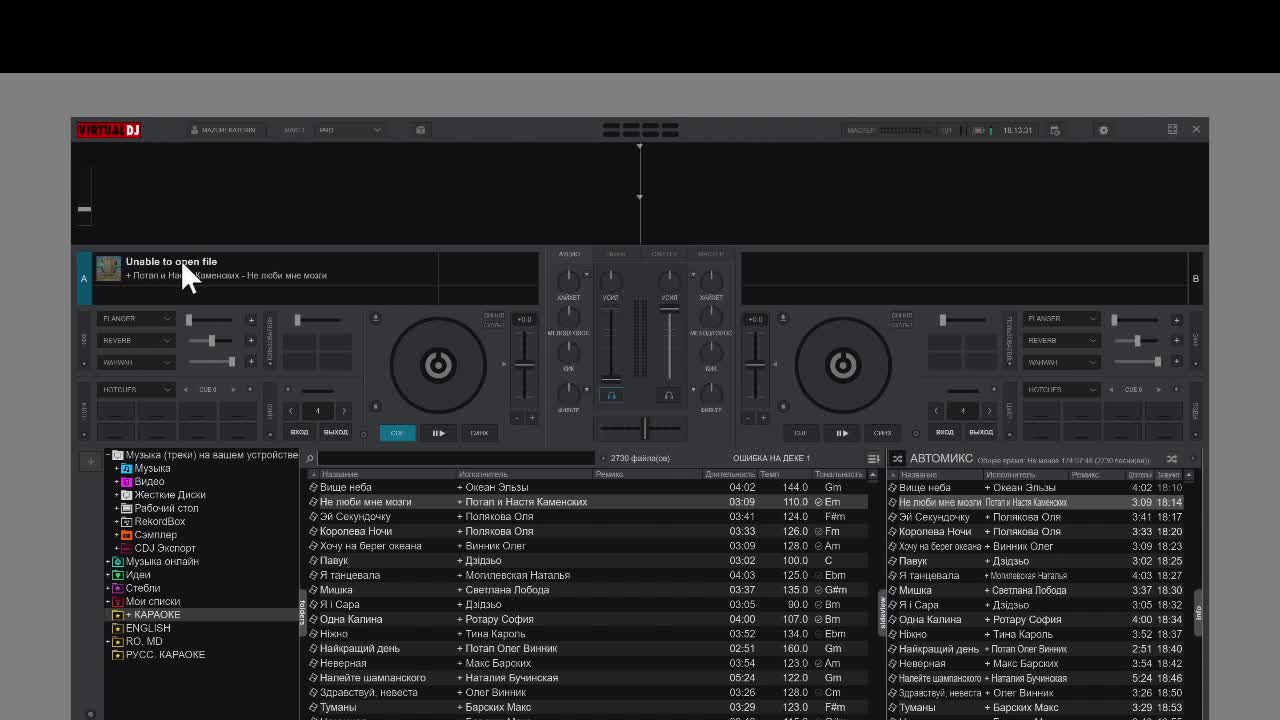
Task: Click the VirtualDJ logo
Action: tap(109, 130)
